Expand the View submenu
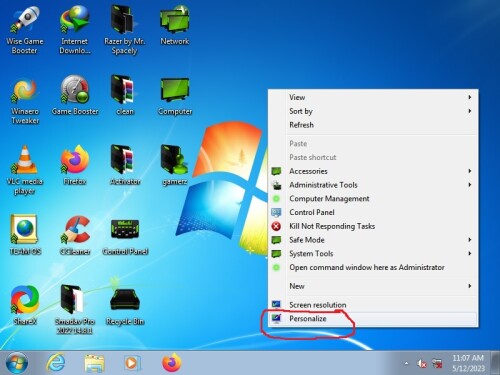 [x=373, y=97]
